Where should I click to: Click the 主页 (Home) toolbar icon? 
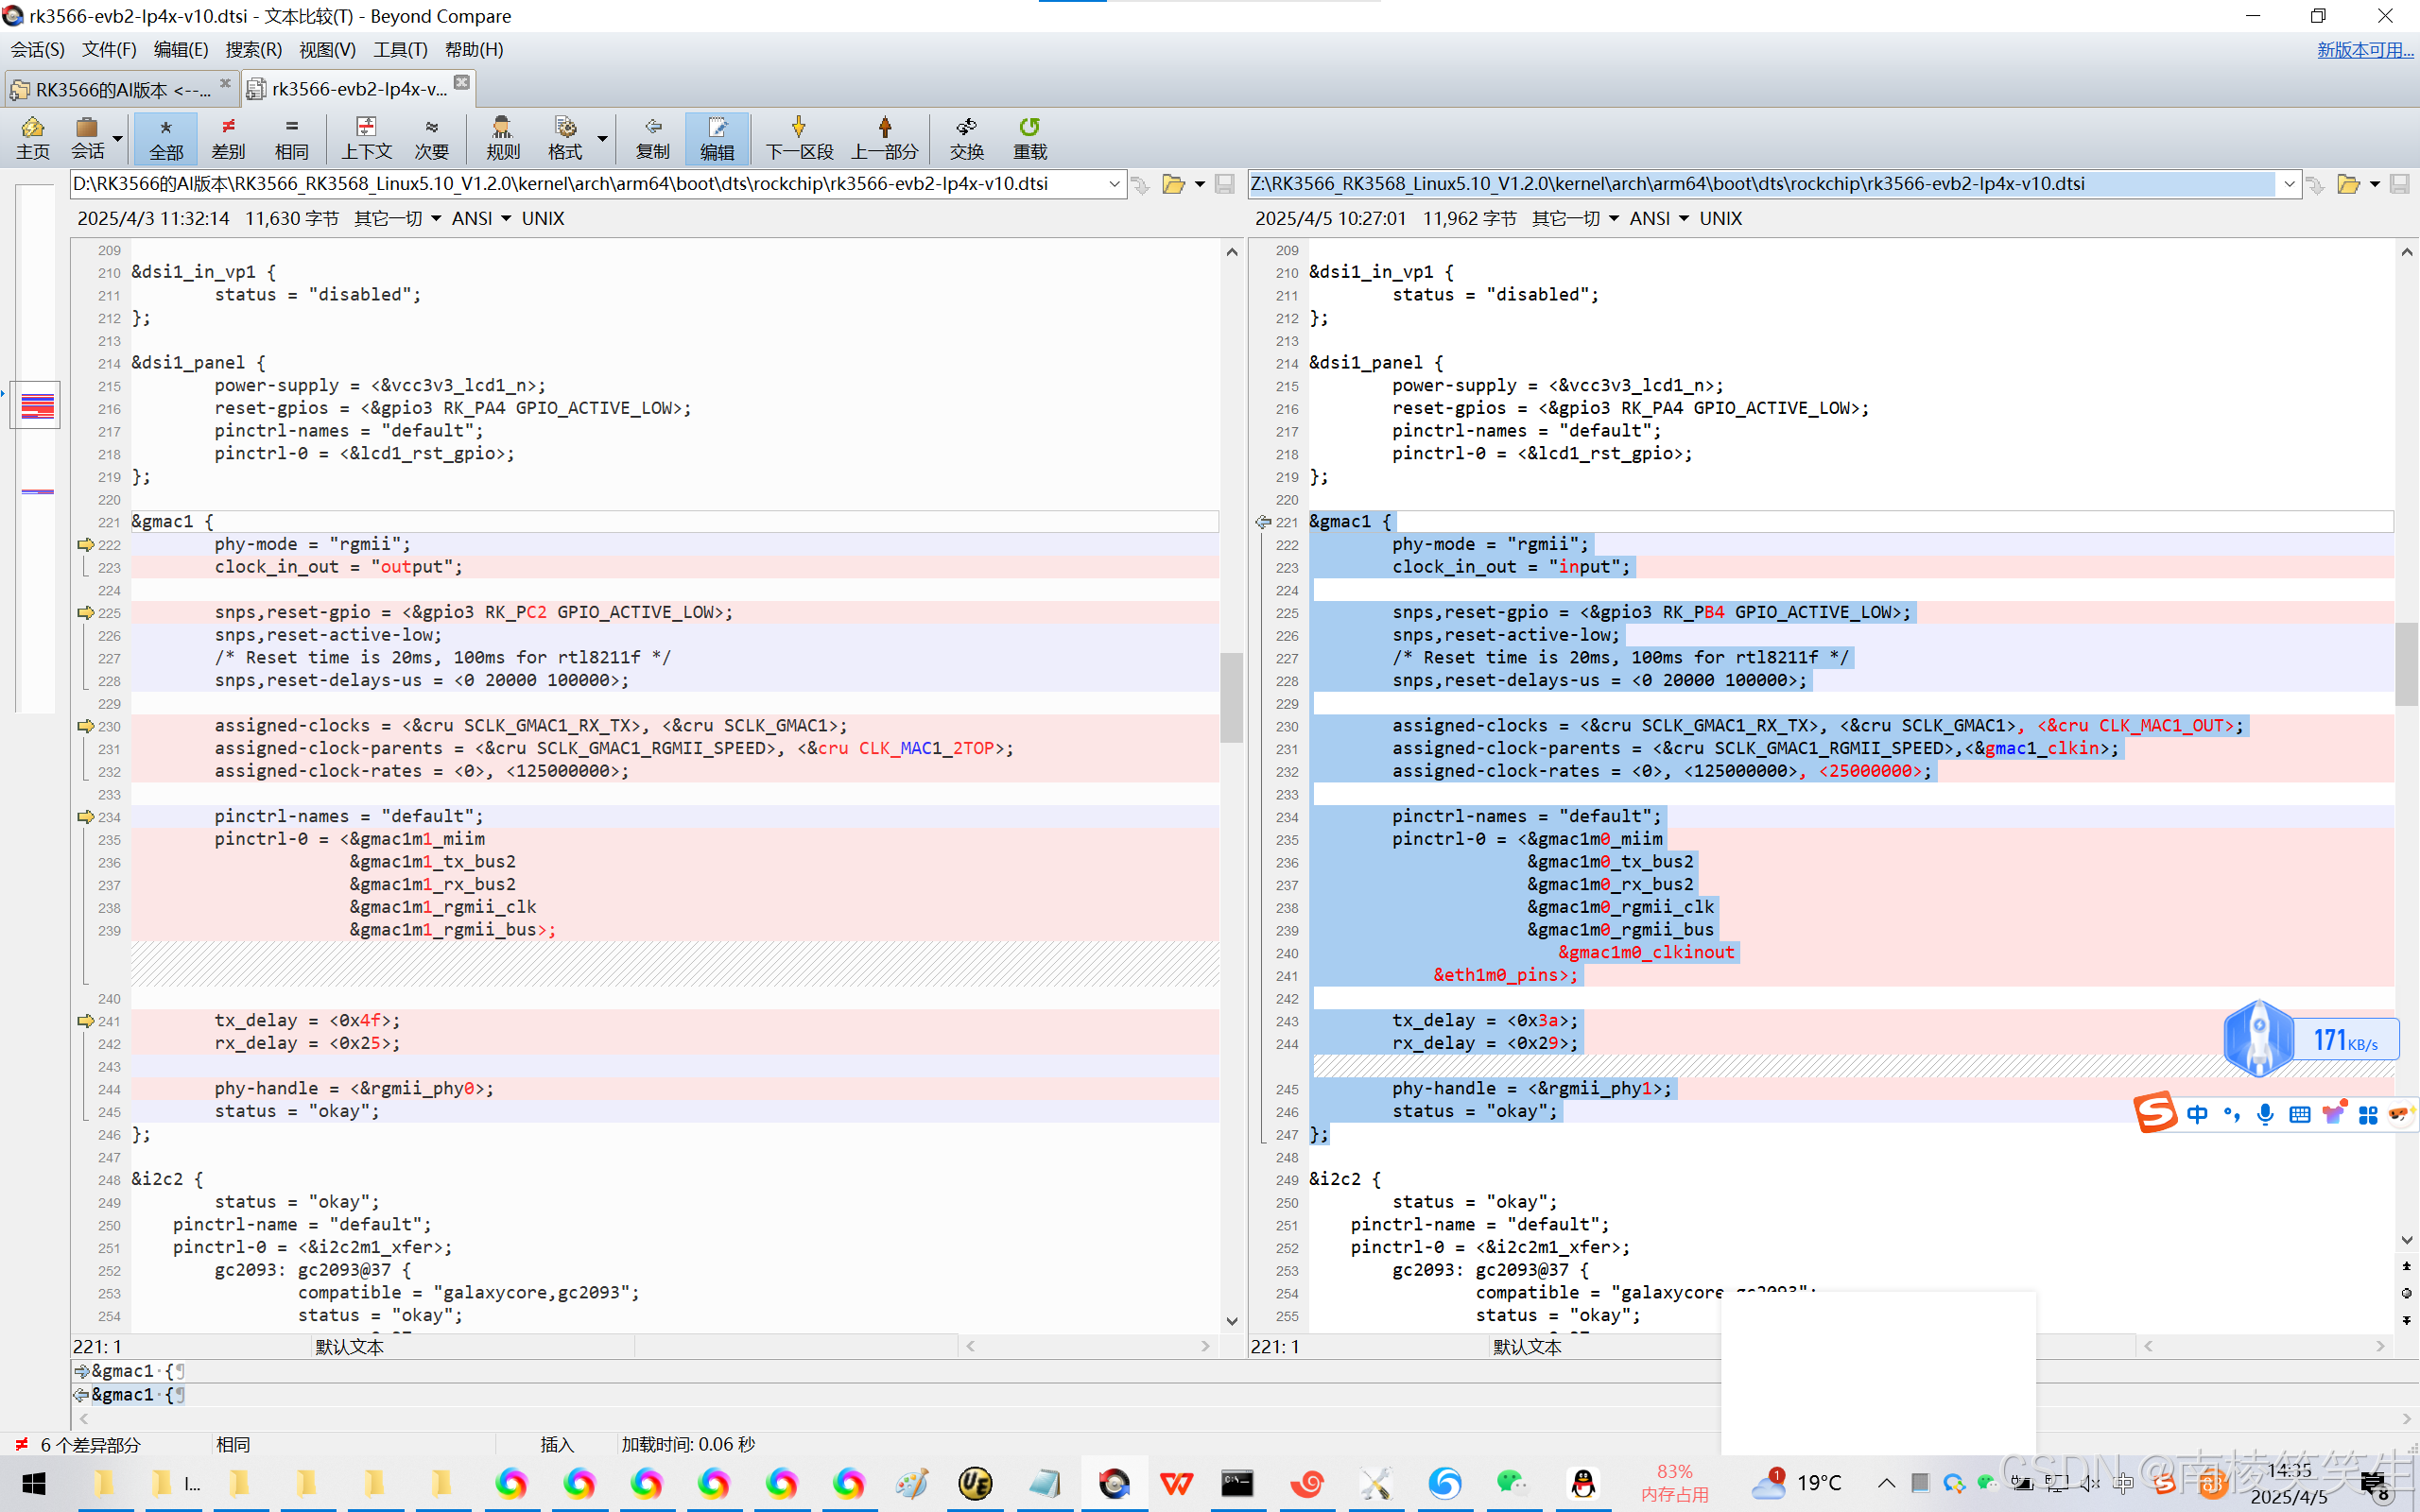point(32,137)
